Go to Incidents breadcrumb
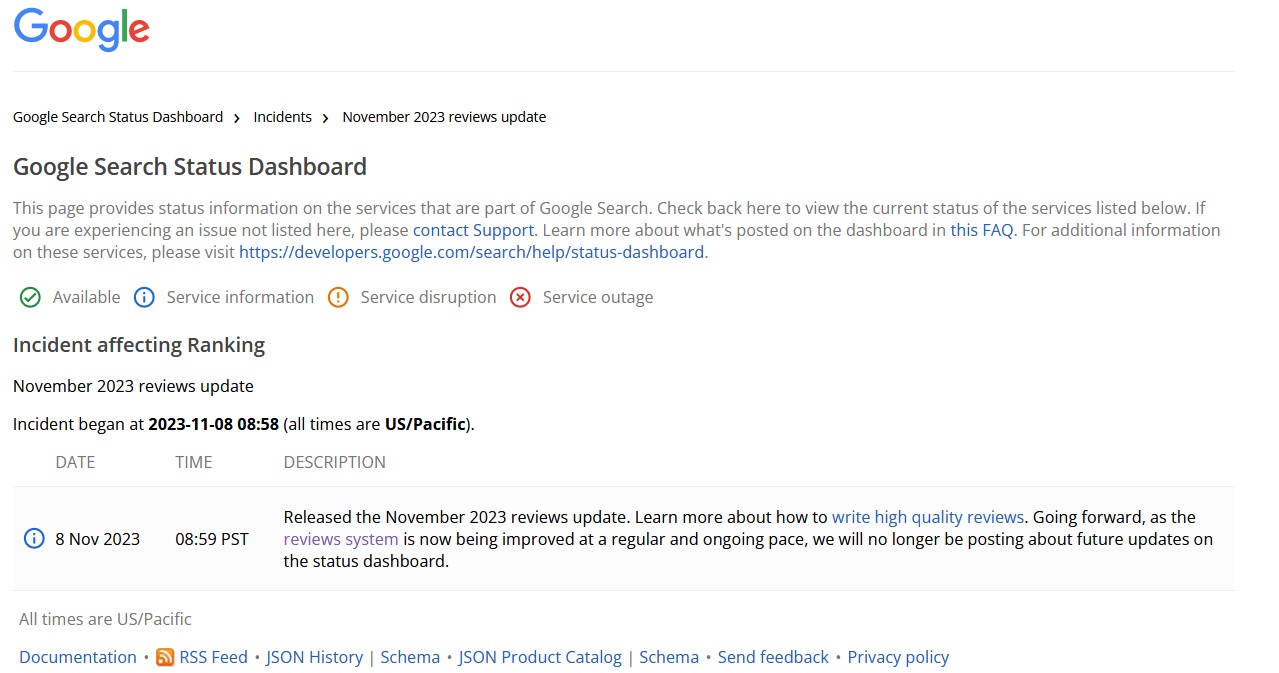The height and width of the screenshot is (673, 1279). [x=282, y=117]
